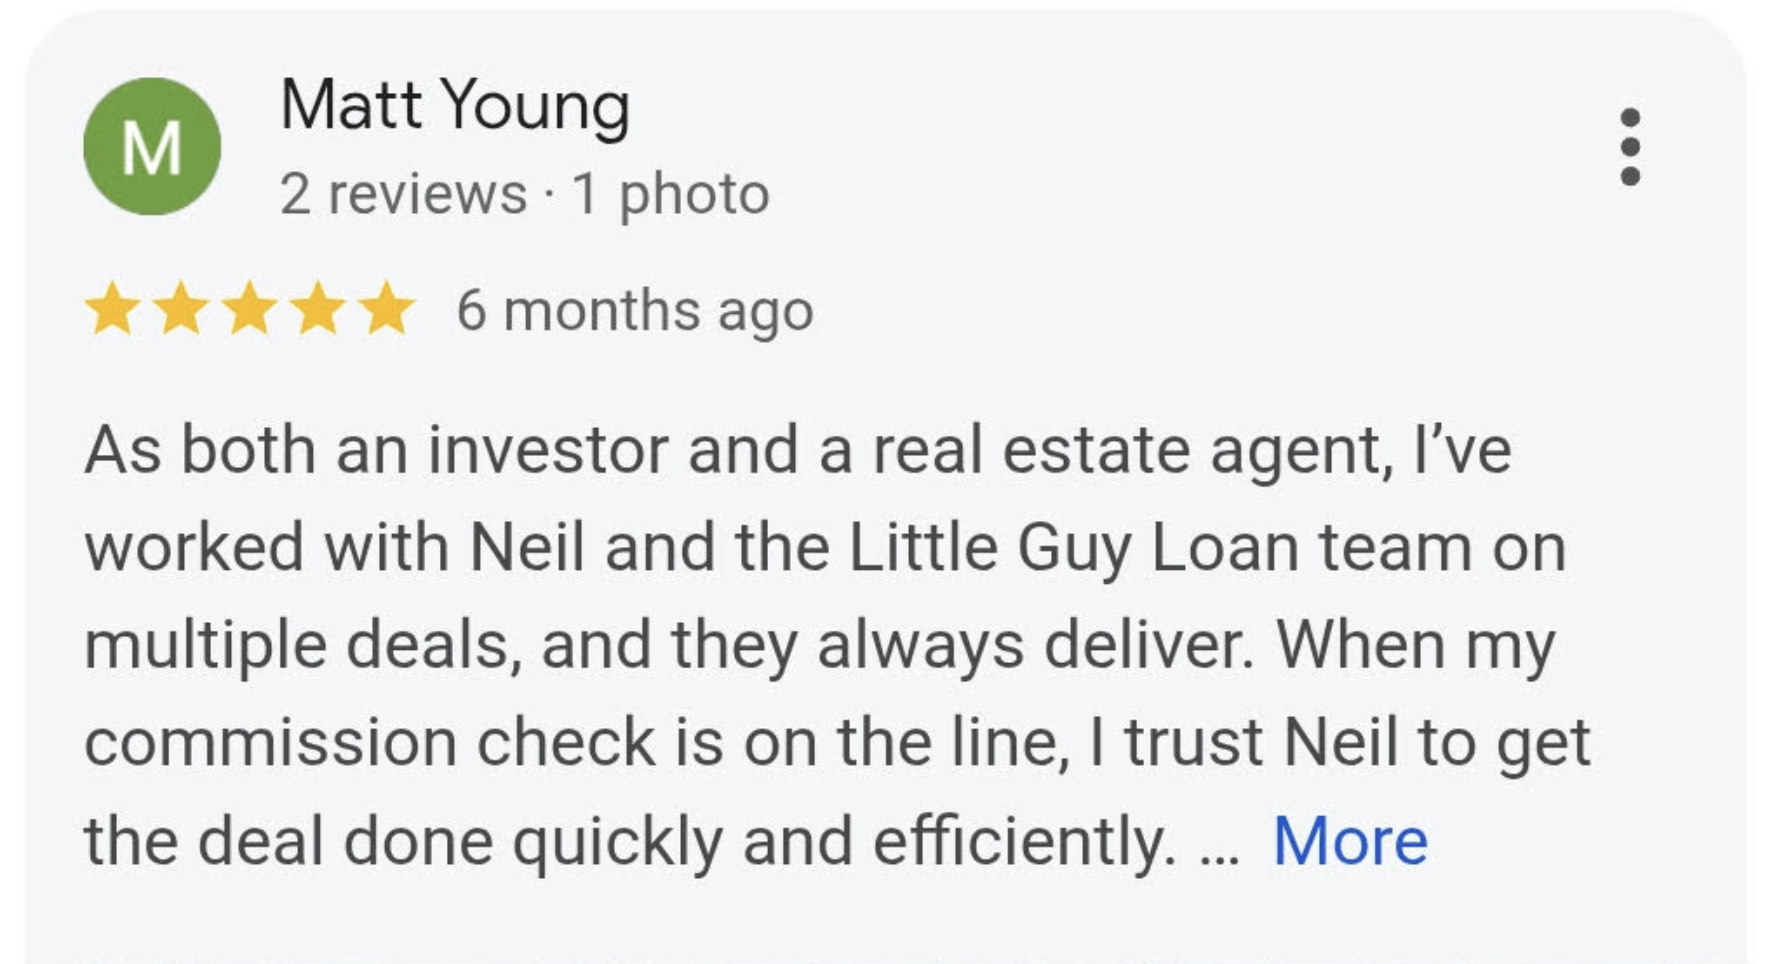
Task: Click the "6 months ago" timestamp
Action: click(635, 310)
